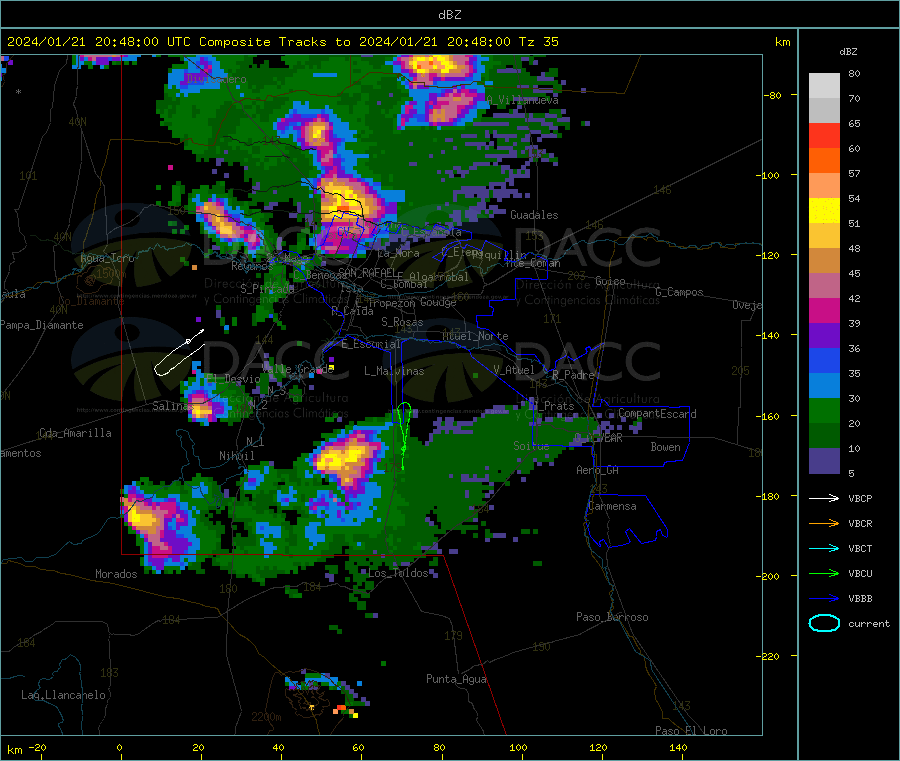Click the Valle_Grande location label
The height and width of the screenshot is (761, 900).
(x=298, y=369)
